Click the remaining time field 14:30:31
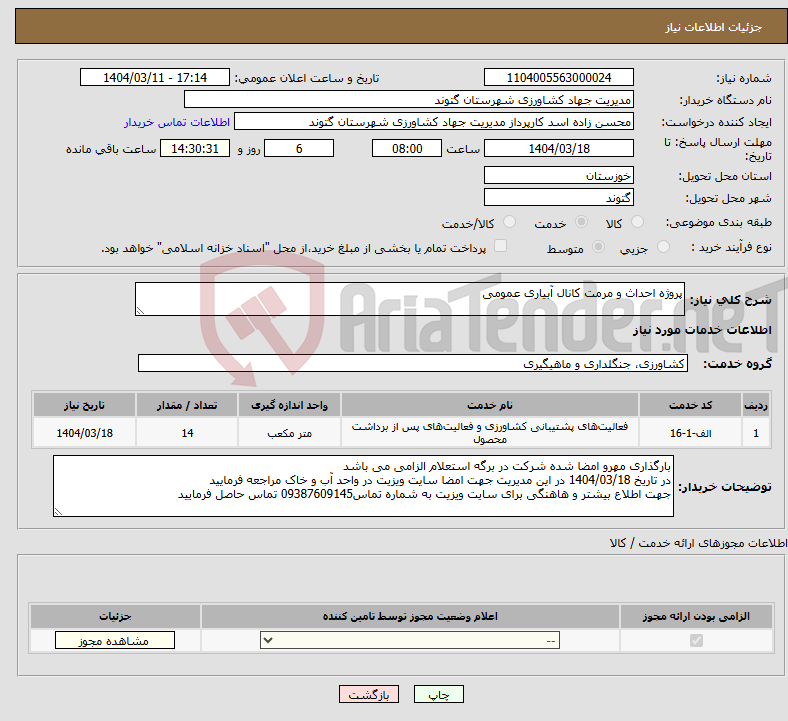This screenshot has width=788, height=721. click(195, 148)
